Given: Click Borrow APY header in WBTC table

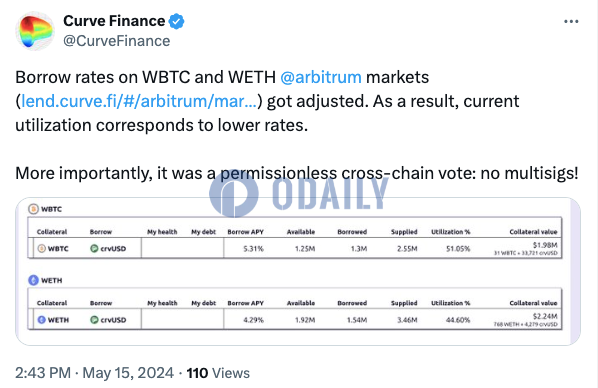Looking at the screenshot, I should [x=246, y=232].
